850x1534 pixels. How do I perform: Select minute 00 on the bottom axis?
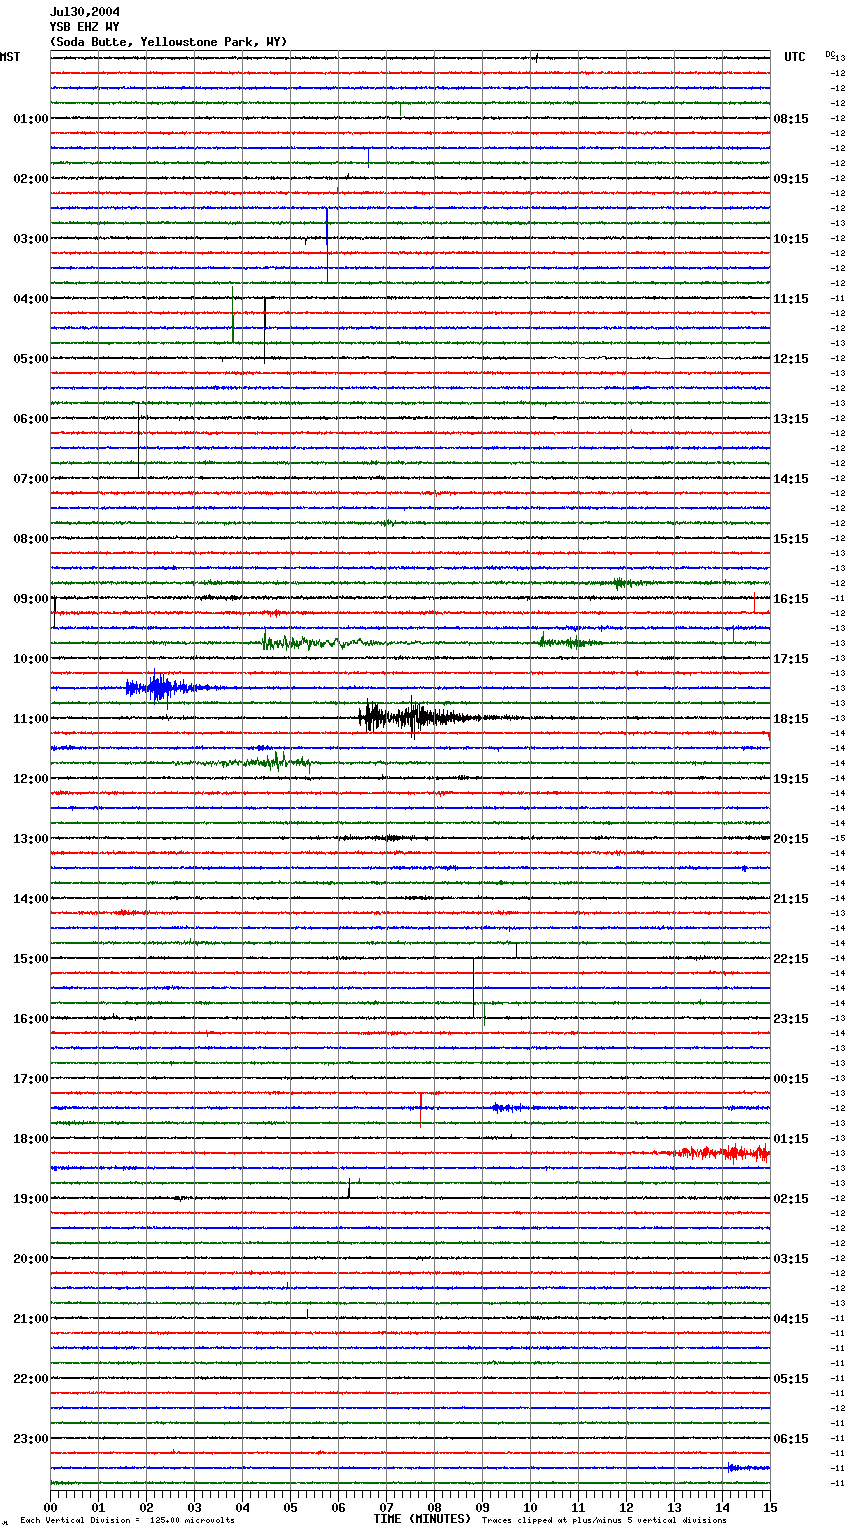[50, 1507]
